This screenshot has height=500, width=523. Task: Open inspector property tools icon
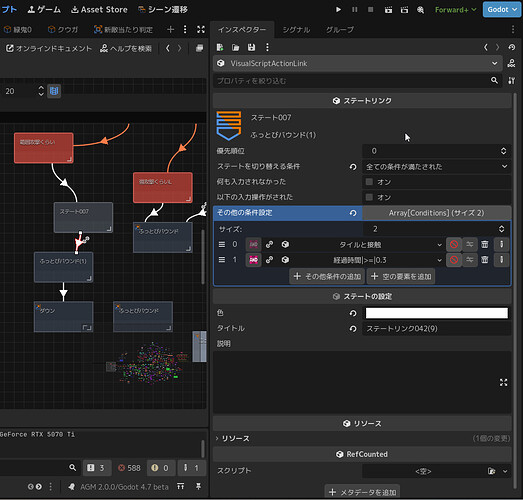point(512,81)
